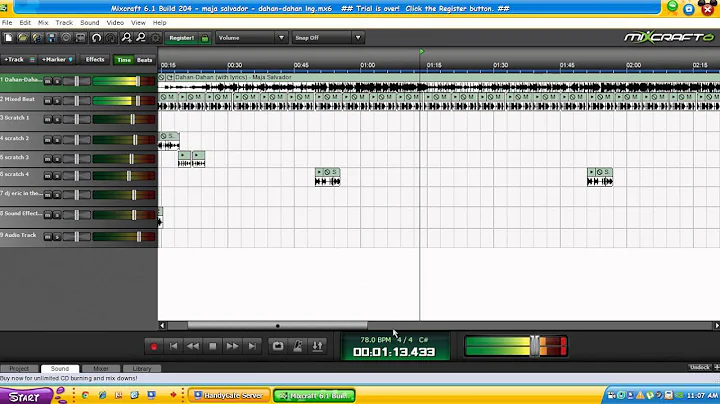Switch the timeline to Time mode
This screenshot has width=720, height=404.
click(x=124, y=60)
